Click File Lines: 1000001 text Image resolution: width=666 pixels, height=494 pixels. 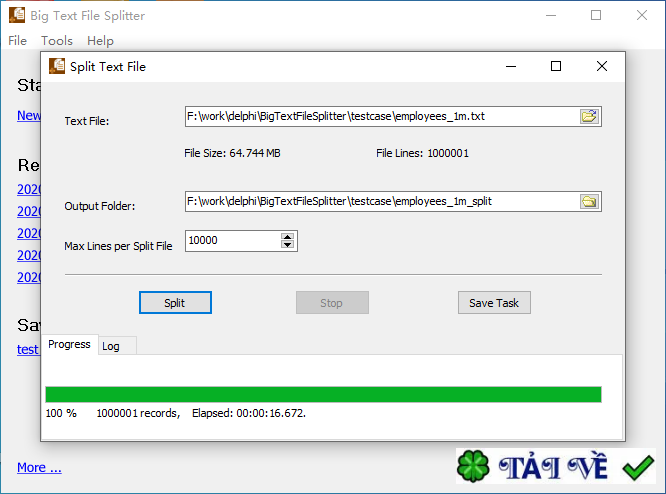tap(422, 153)
